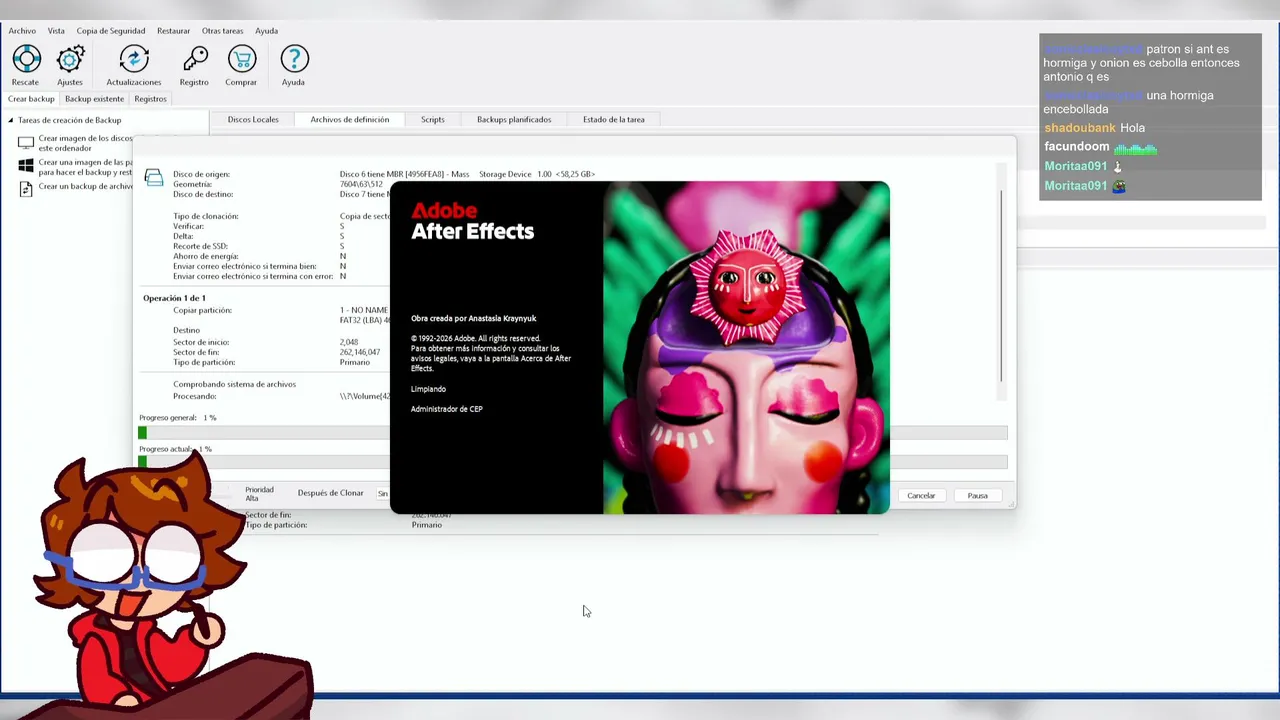1280x720 pixels.
Task: Click the sector value '262,146,047'
Action: (x=360, y=352)
